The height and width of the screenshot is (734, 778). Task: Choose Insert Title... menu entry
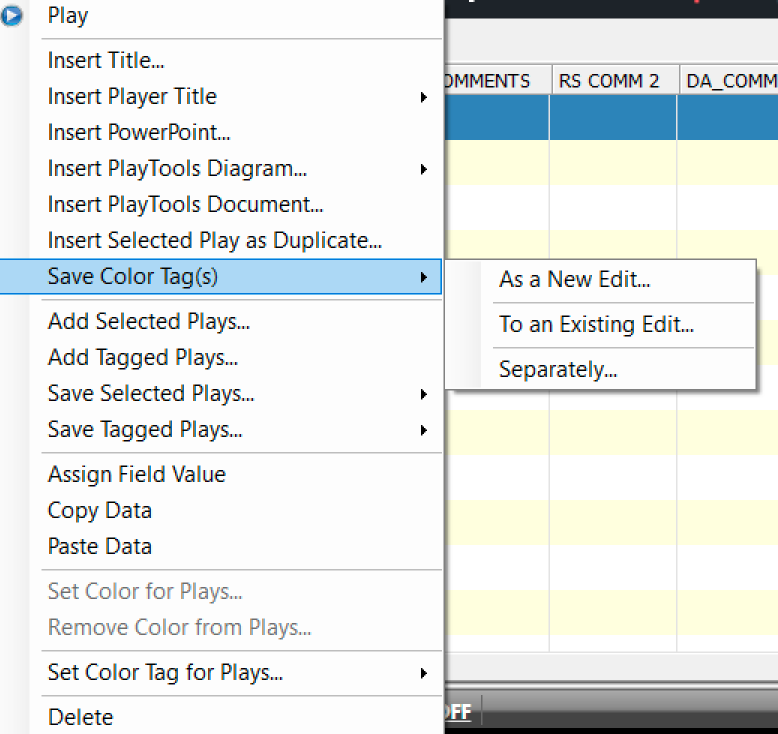coord(106,61)
